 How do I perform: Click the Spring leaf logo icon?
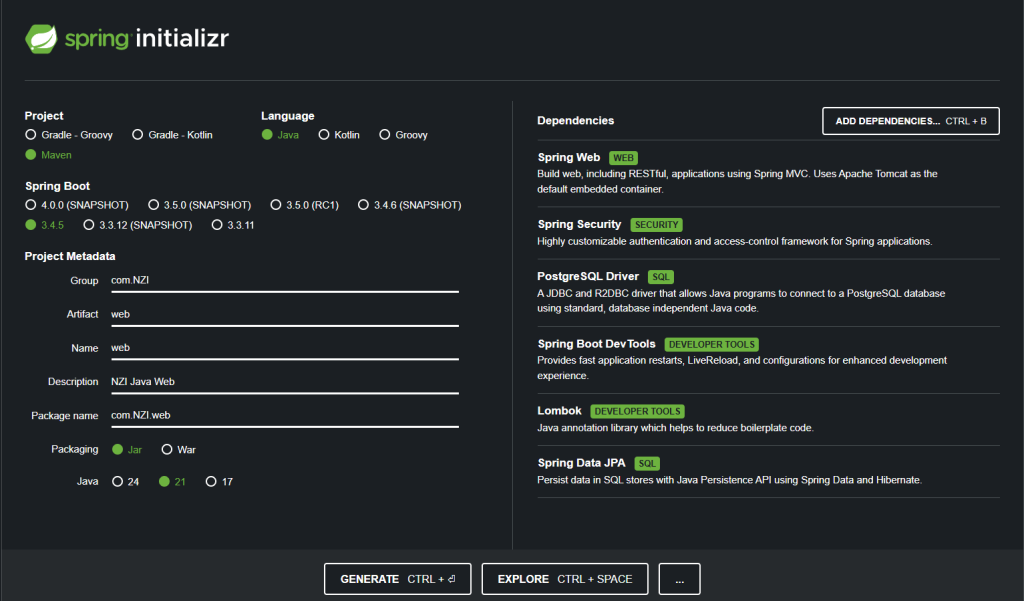click(x=41, y=39)
